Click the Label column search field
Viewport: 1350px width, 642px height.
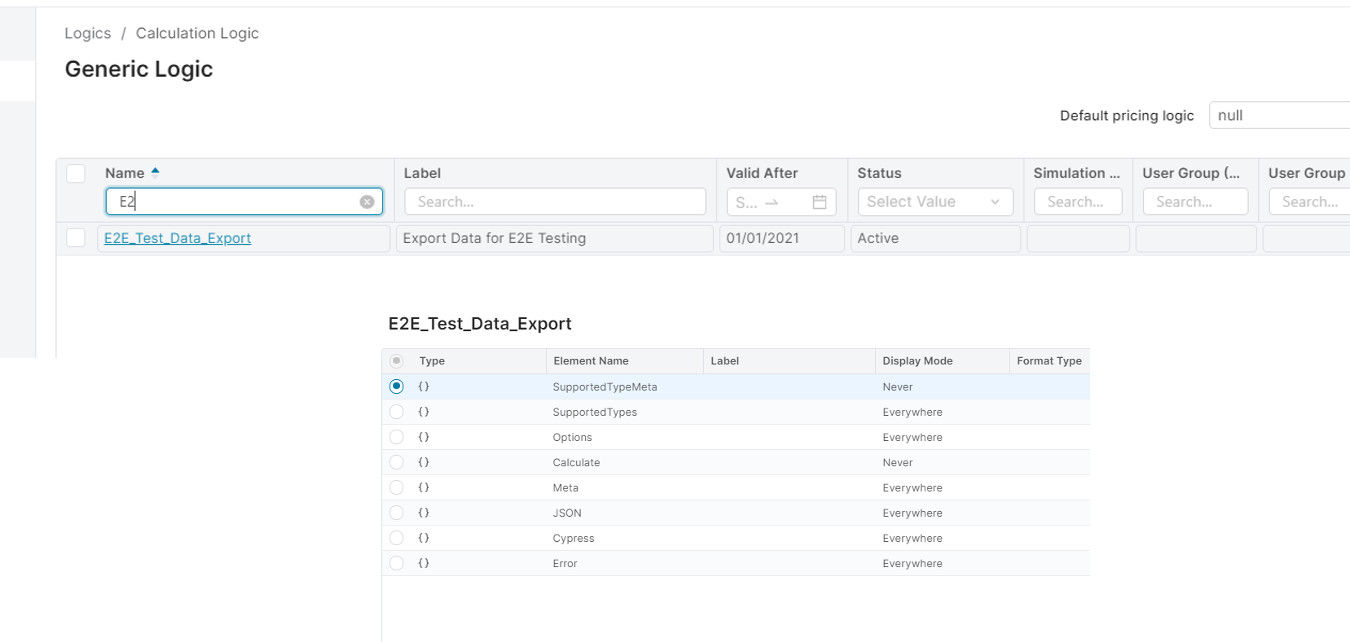pos(555,202)
